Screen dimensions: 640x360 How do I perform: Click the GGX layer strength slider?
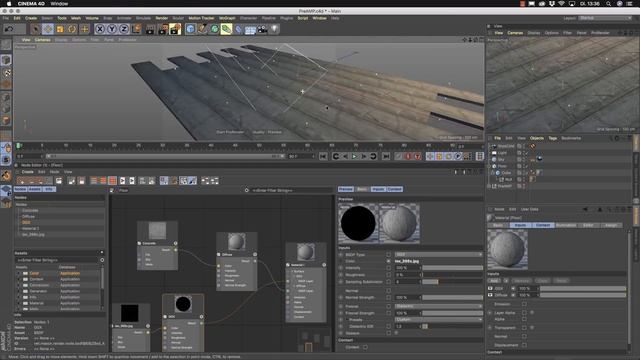(x=583, y=289)
